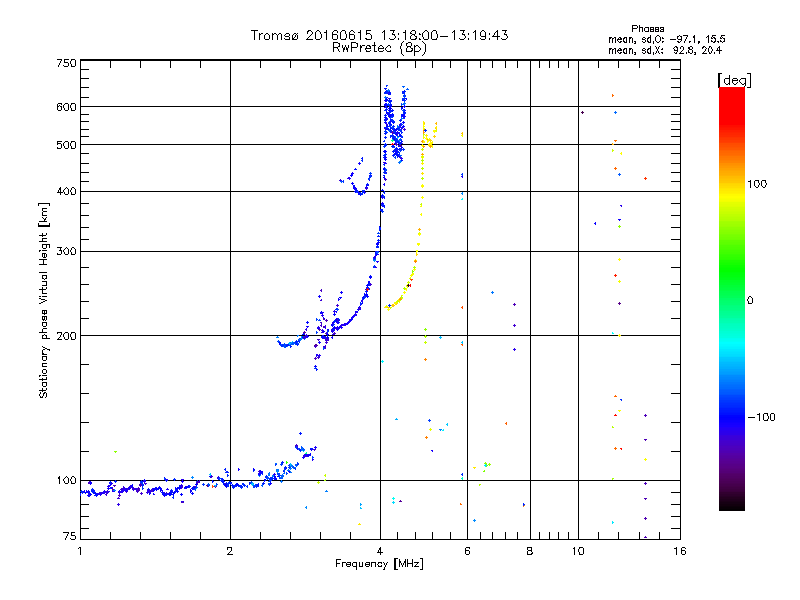
Task: Click the x-axis tick label '16'
Action: coord(680,551)
